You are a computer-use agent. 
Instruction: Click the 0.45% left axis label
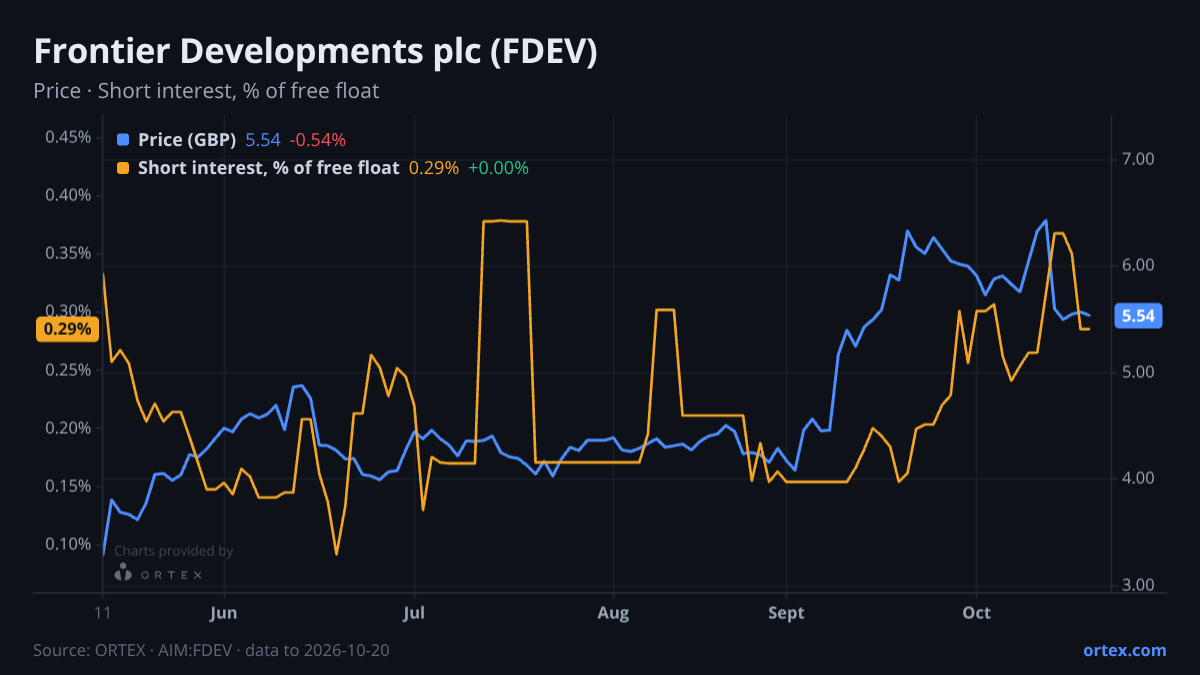[68, 137]
